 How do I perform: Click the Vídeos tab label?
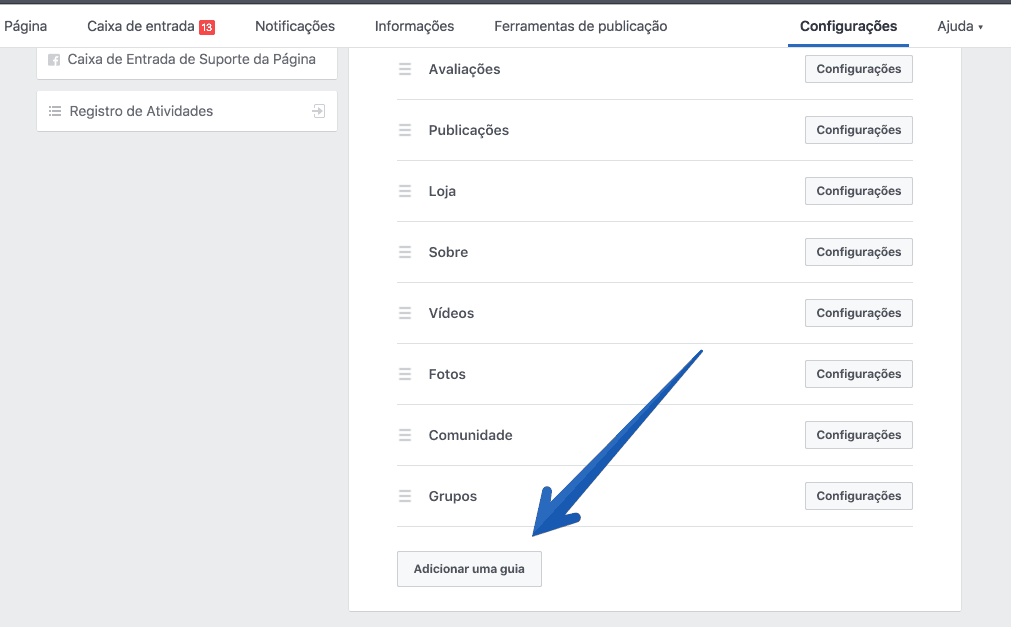[451, 313]
